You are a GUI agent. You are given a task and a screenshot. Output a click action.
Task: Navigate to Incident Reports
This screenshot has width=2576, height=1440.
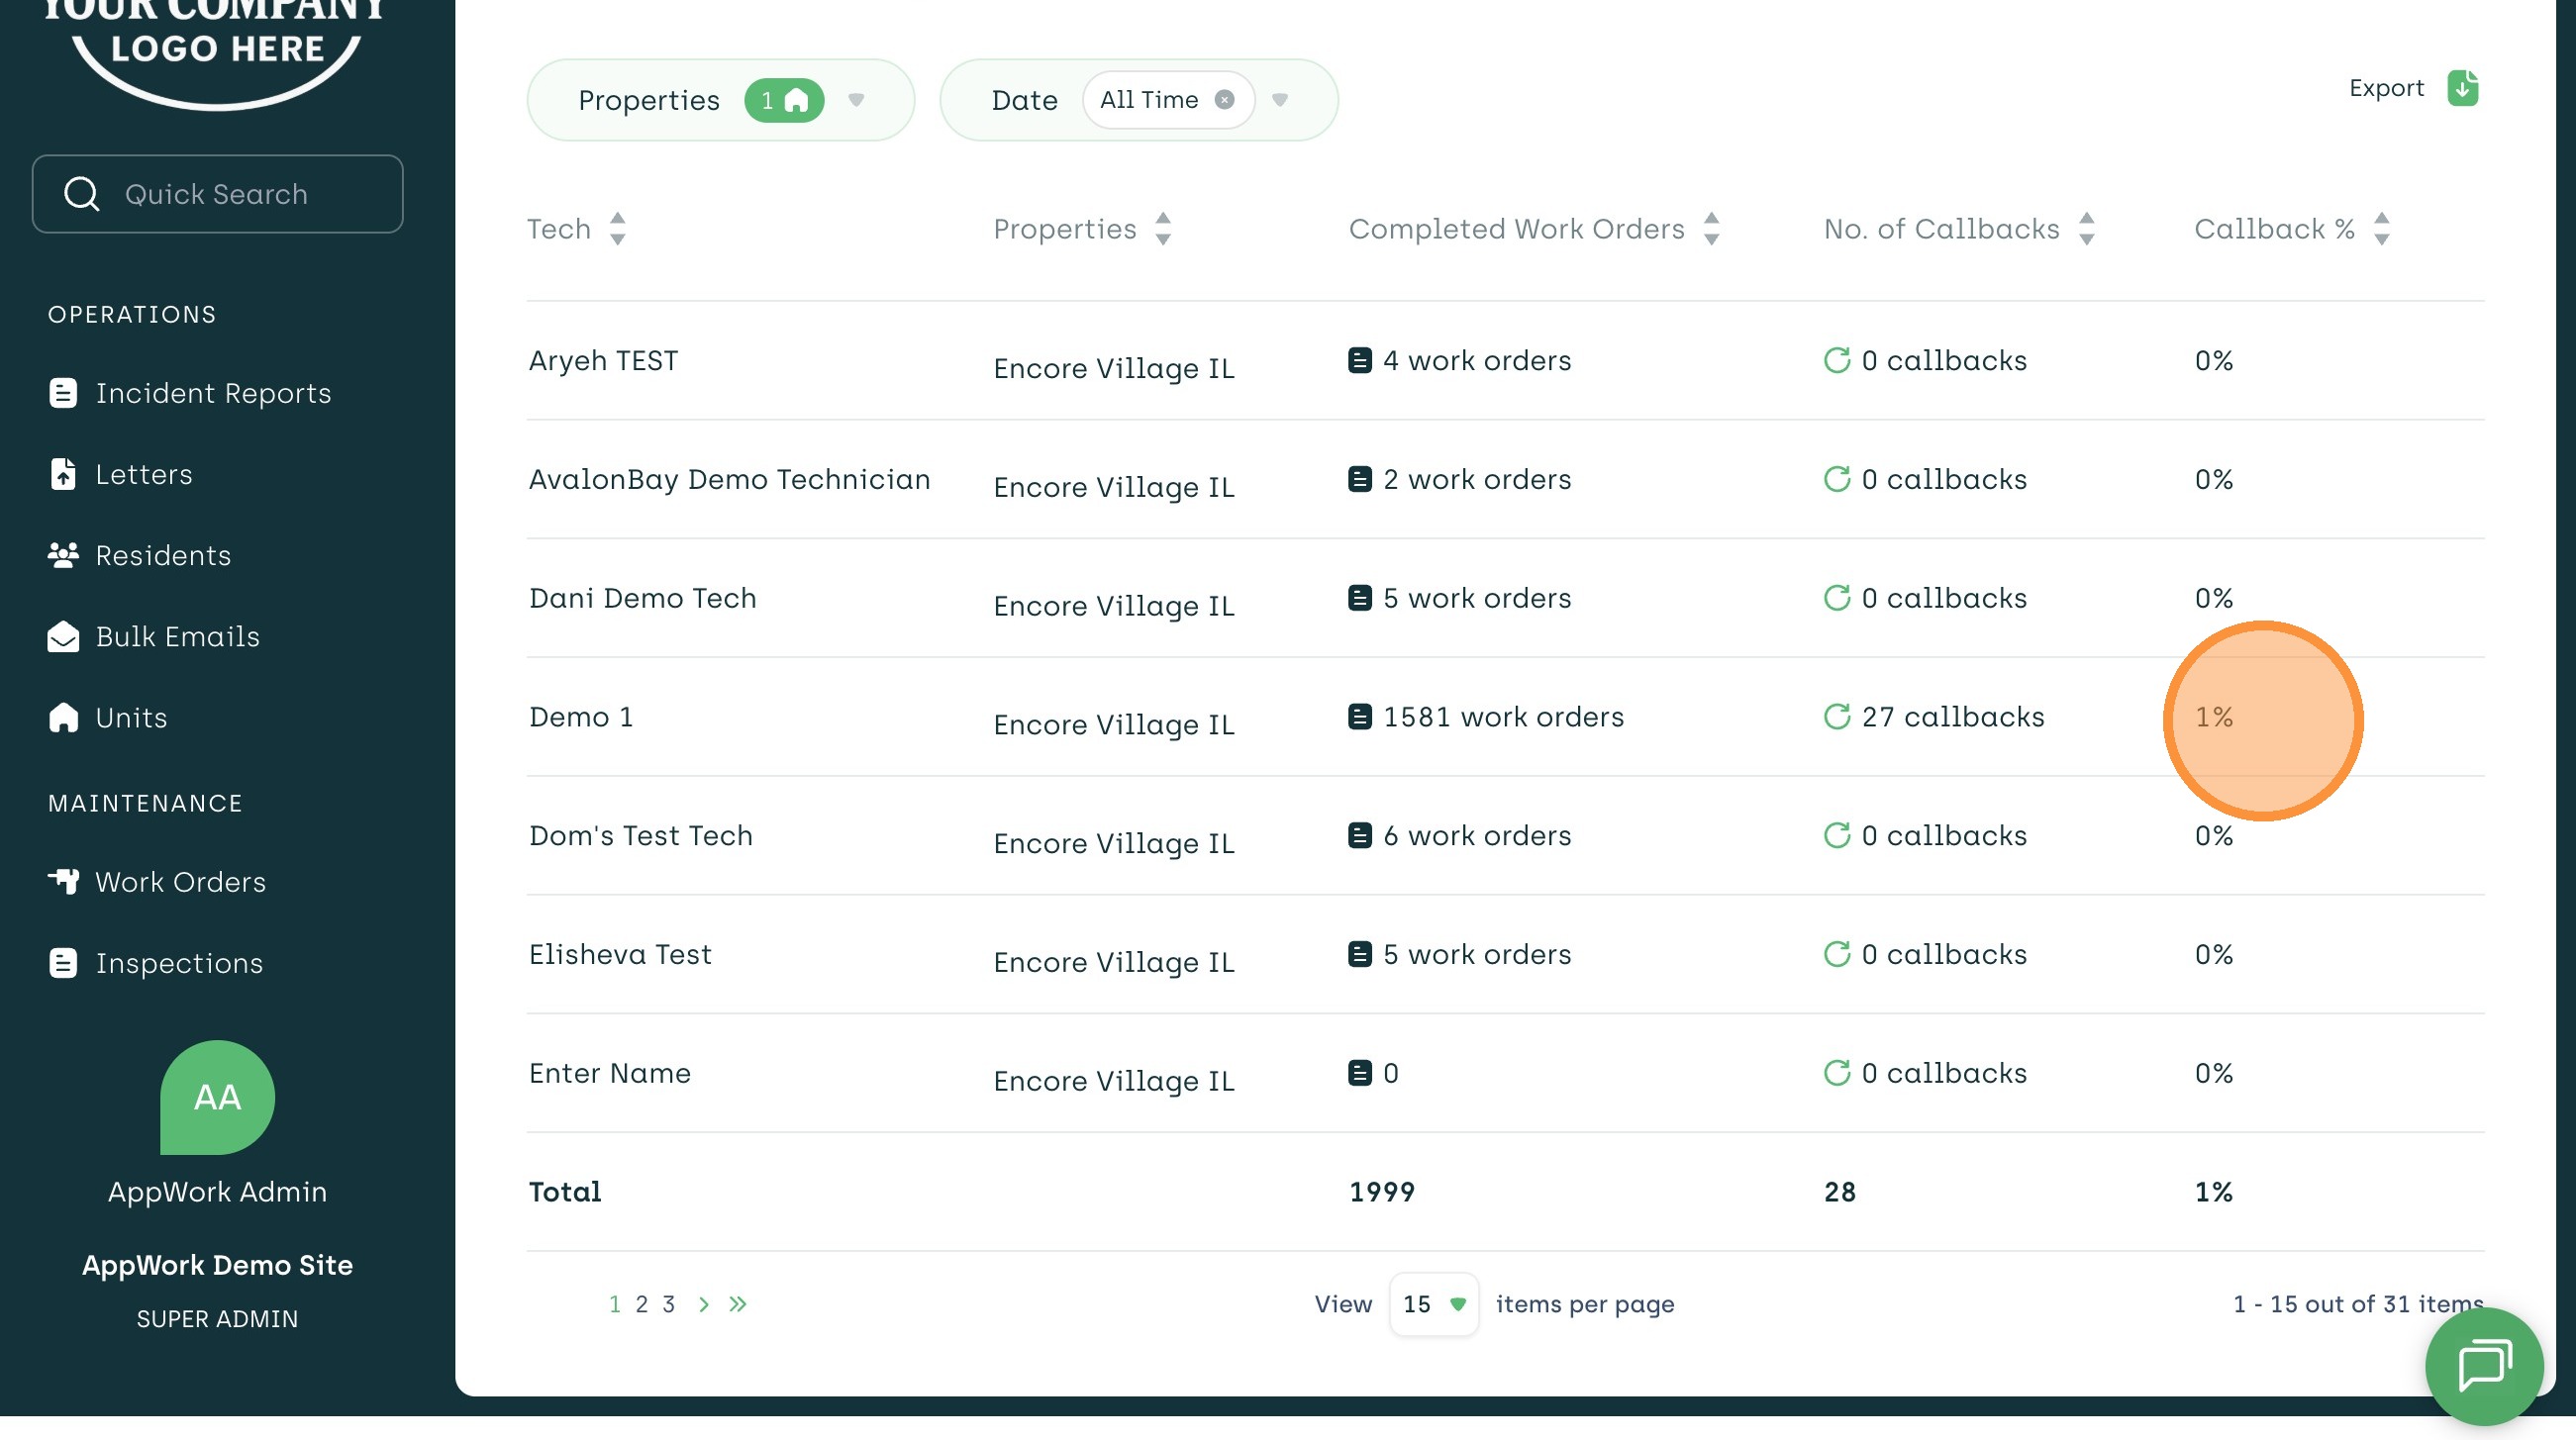click(x=212, y=393)
